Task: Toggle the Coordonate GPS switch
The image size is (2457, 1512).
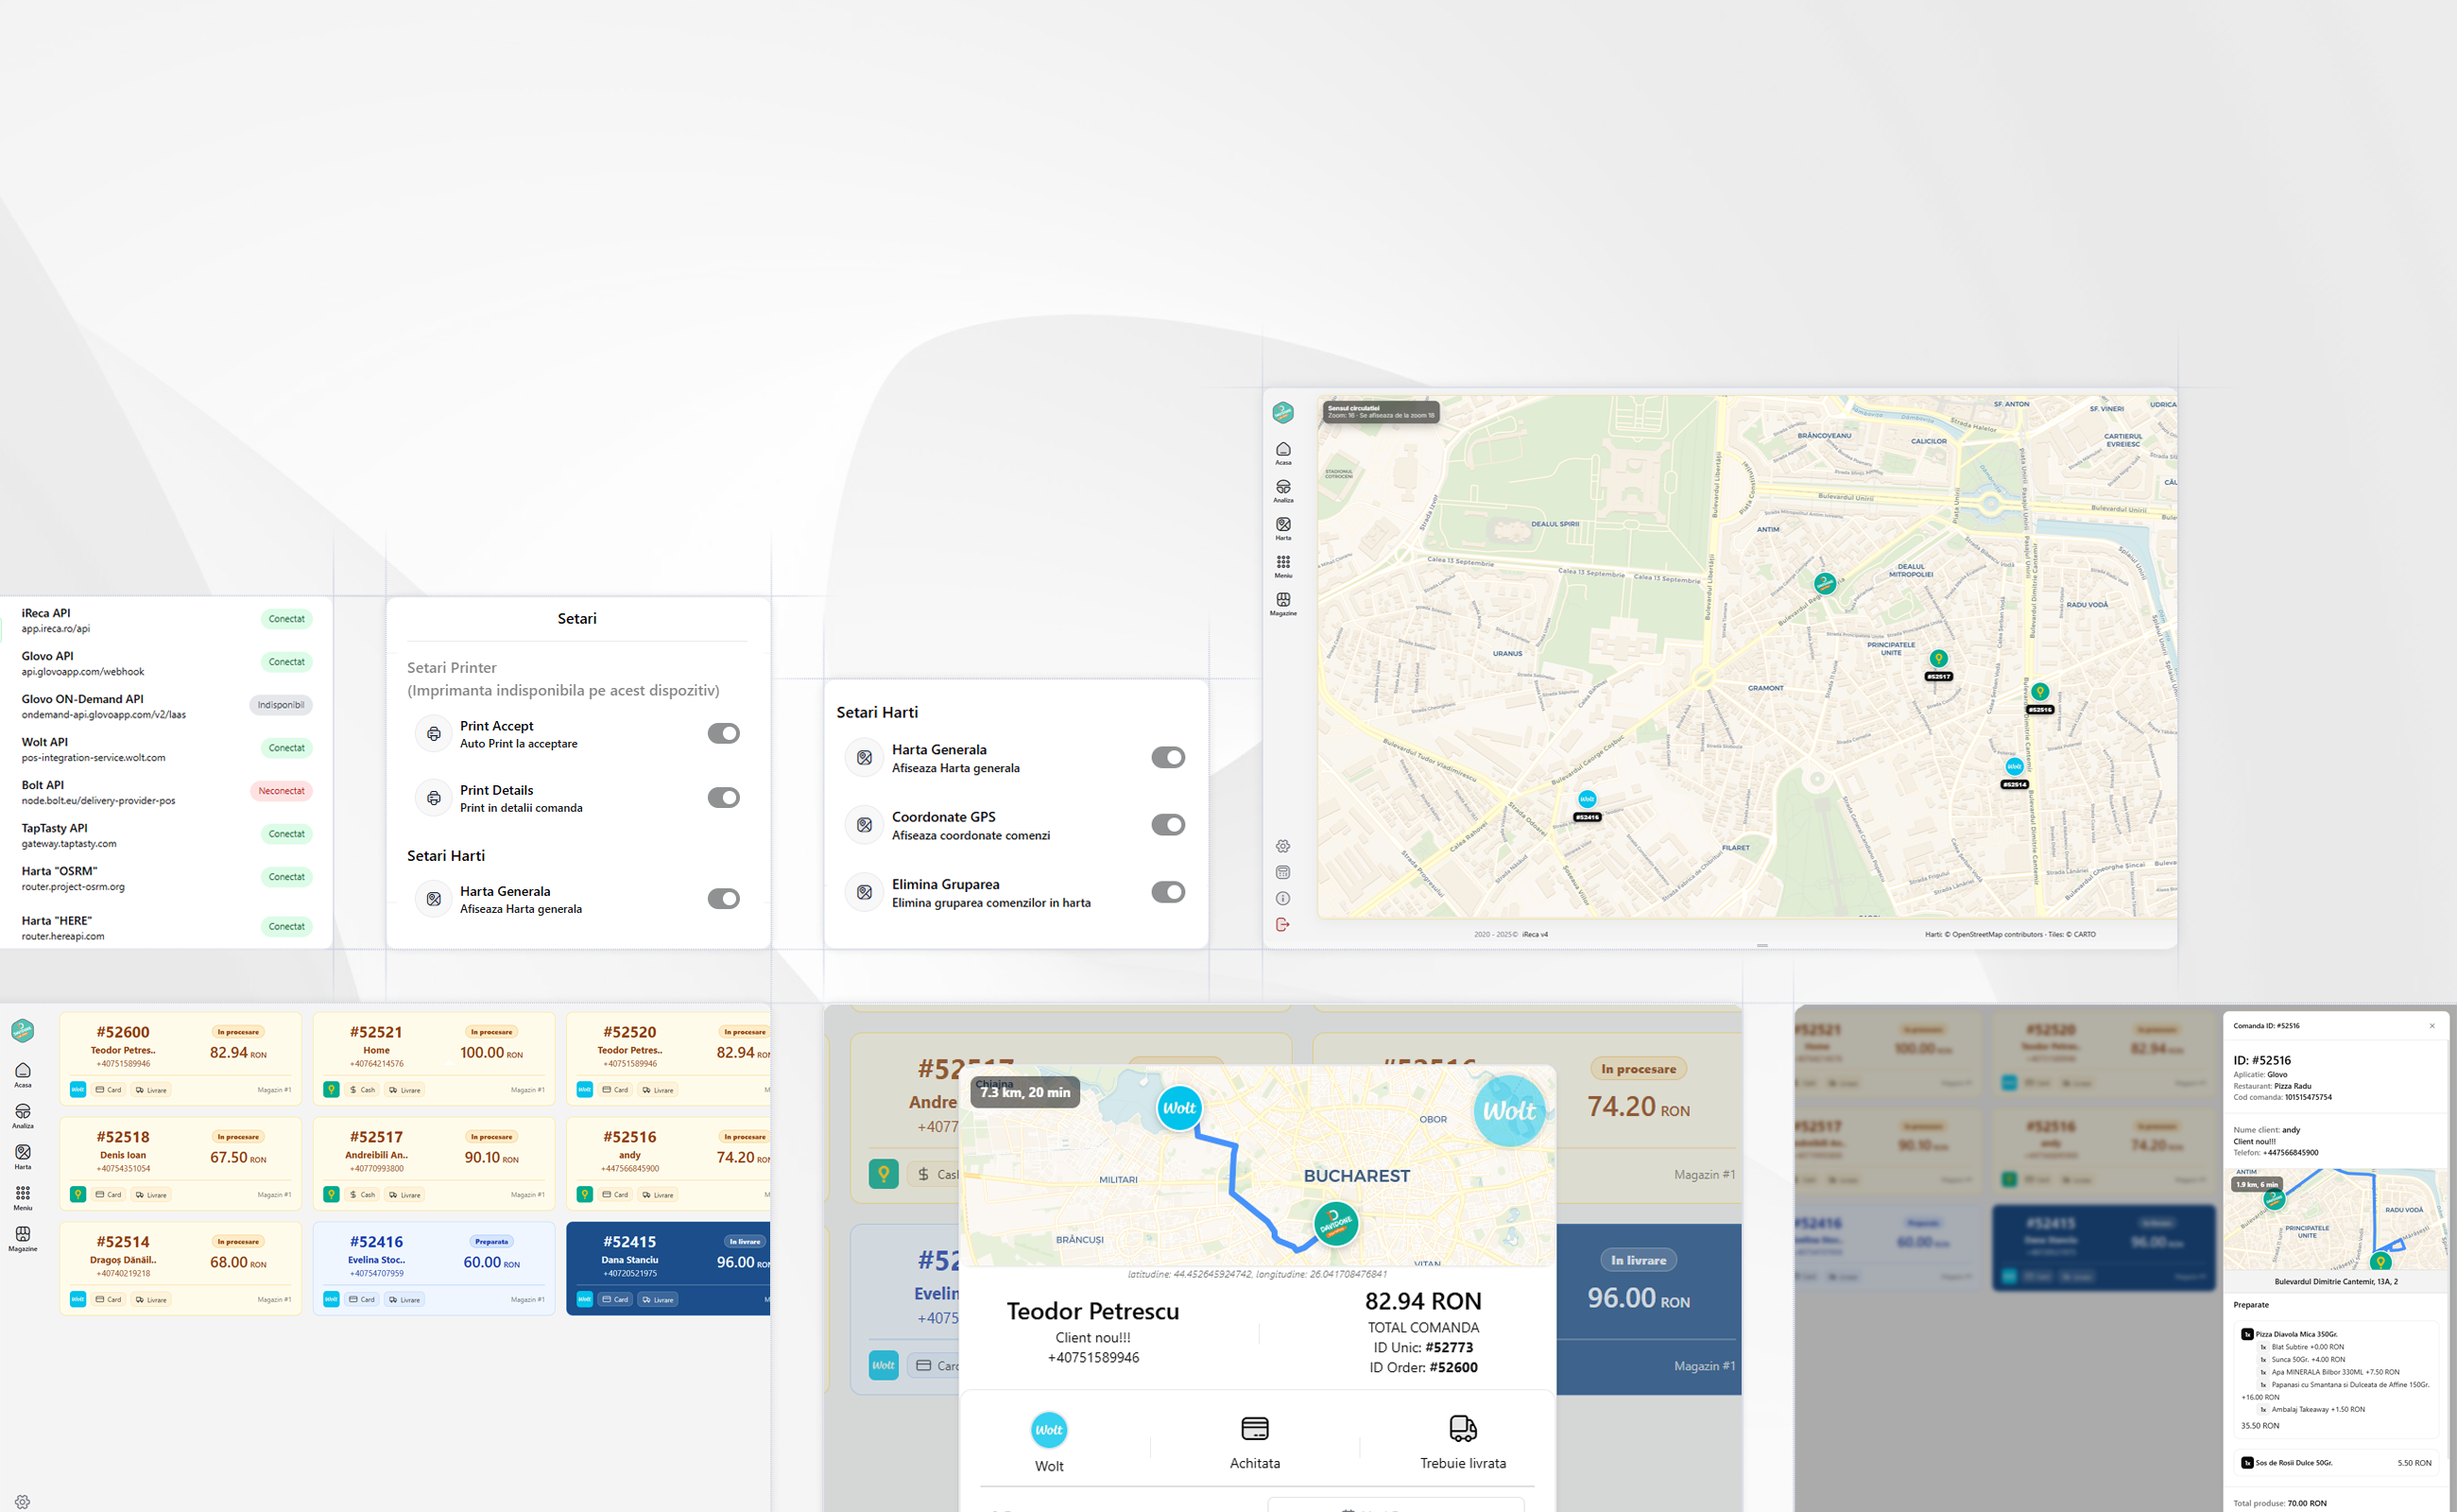Action: (1167, 825)
